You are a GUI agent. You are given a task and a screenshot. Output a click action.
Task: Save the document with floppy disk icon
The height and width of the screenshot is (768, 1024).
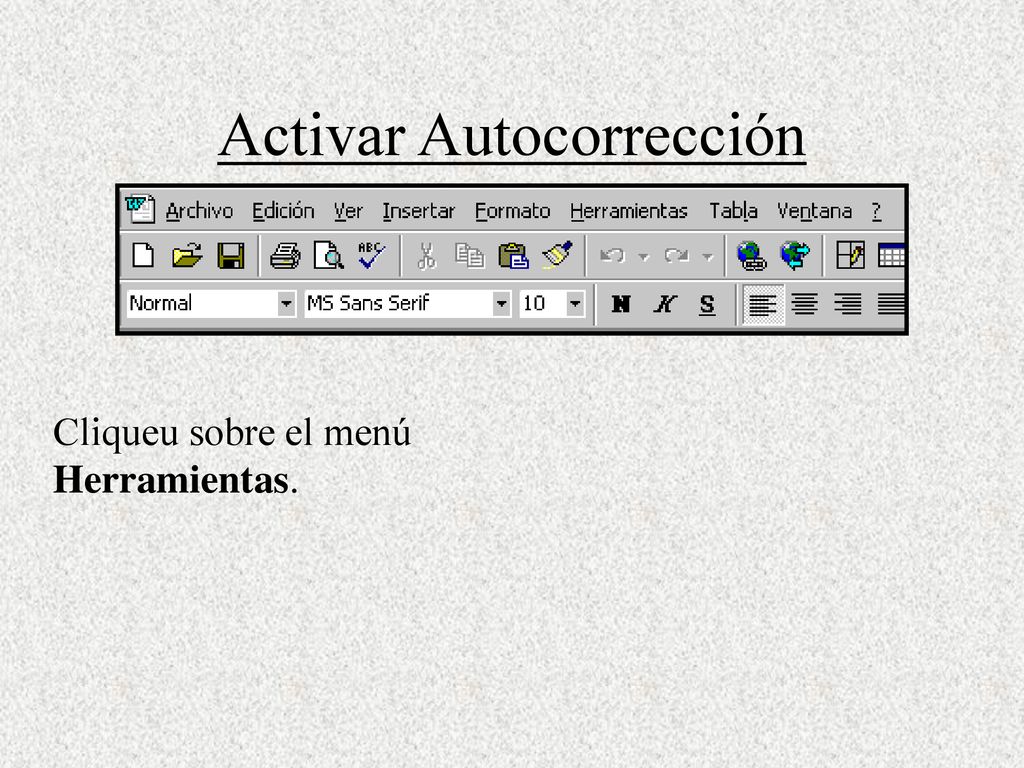(231, 255)
